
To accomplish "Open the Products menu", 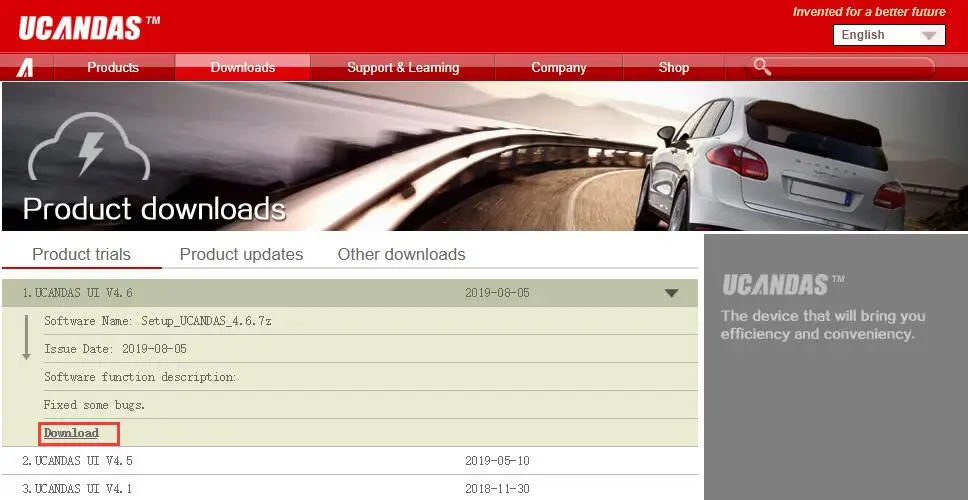I will coord(113,67).
